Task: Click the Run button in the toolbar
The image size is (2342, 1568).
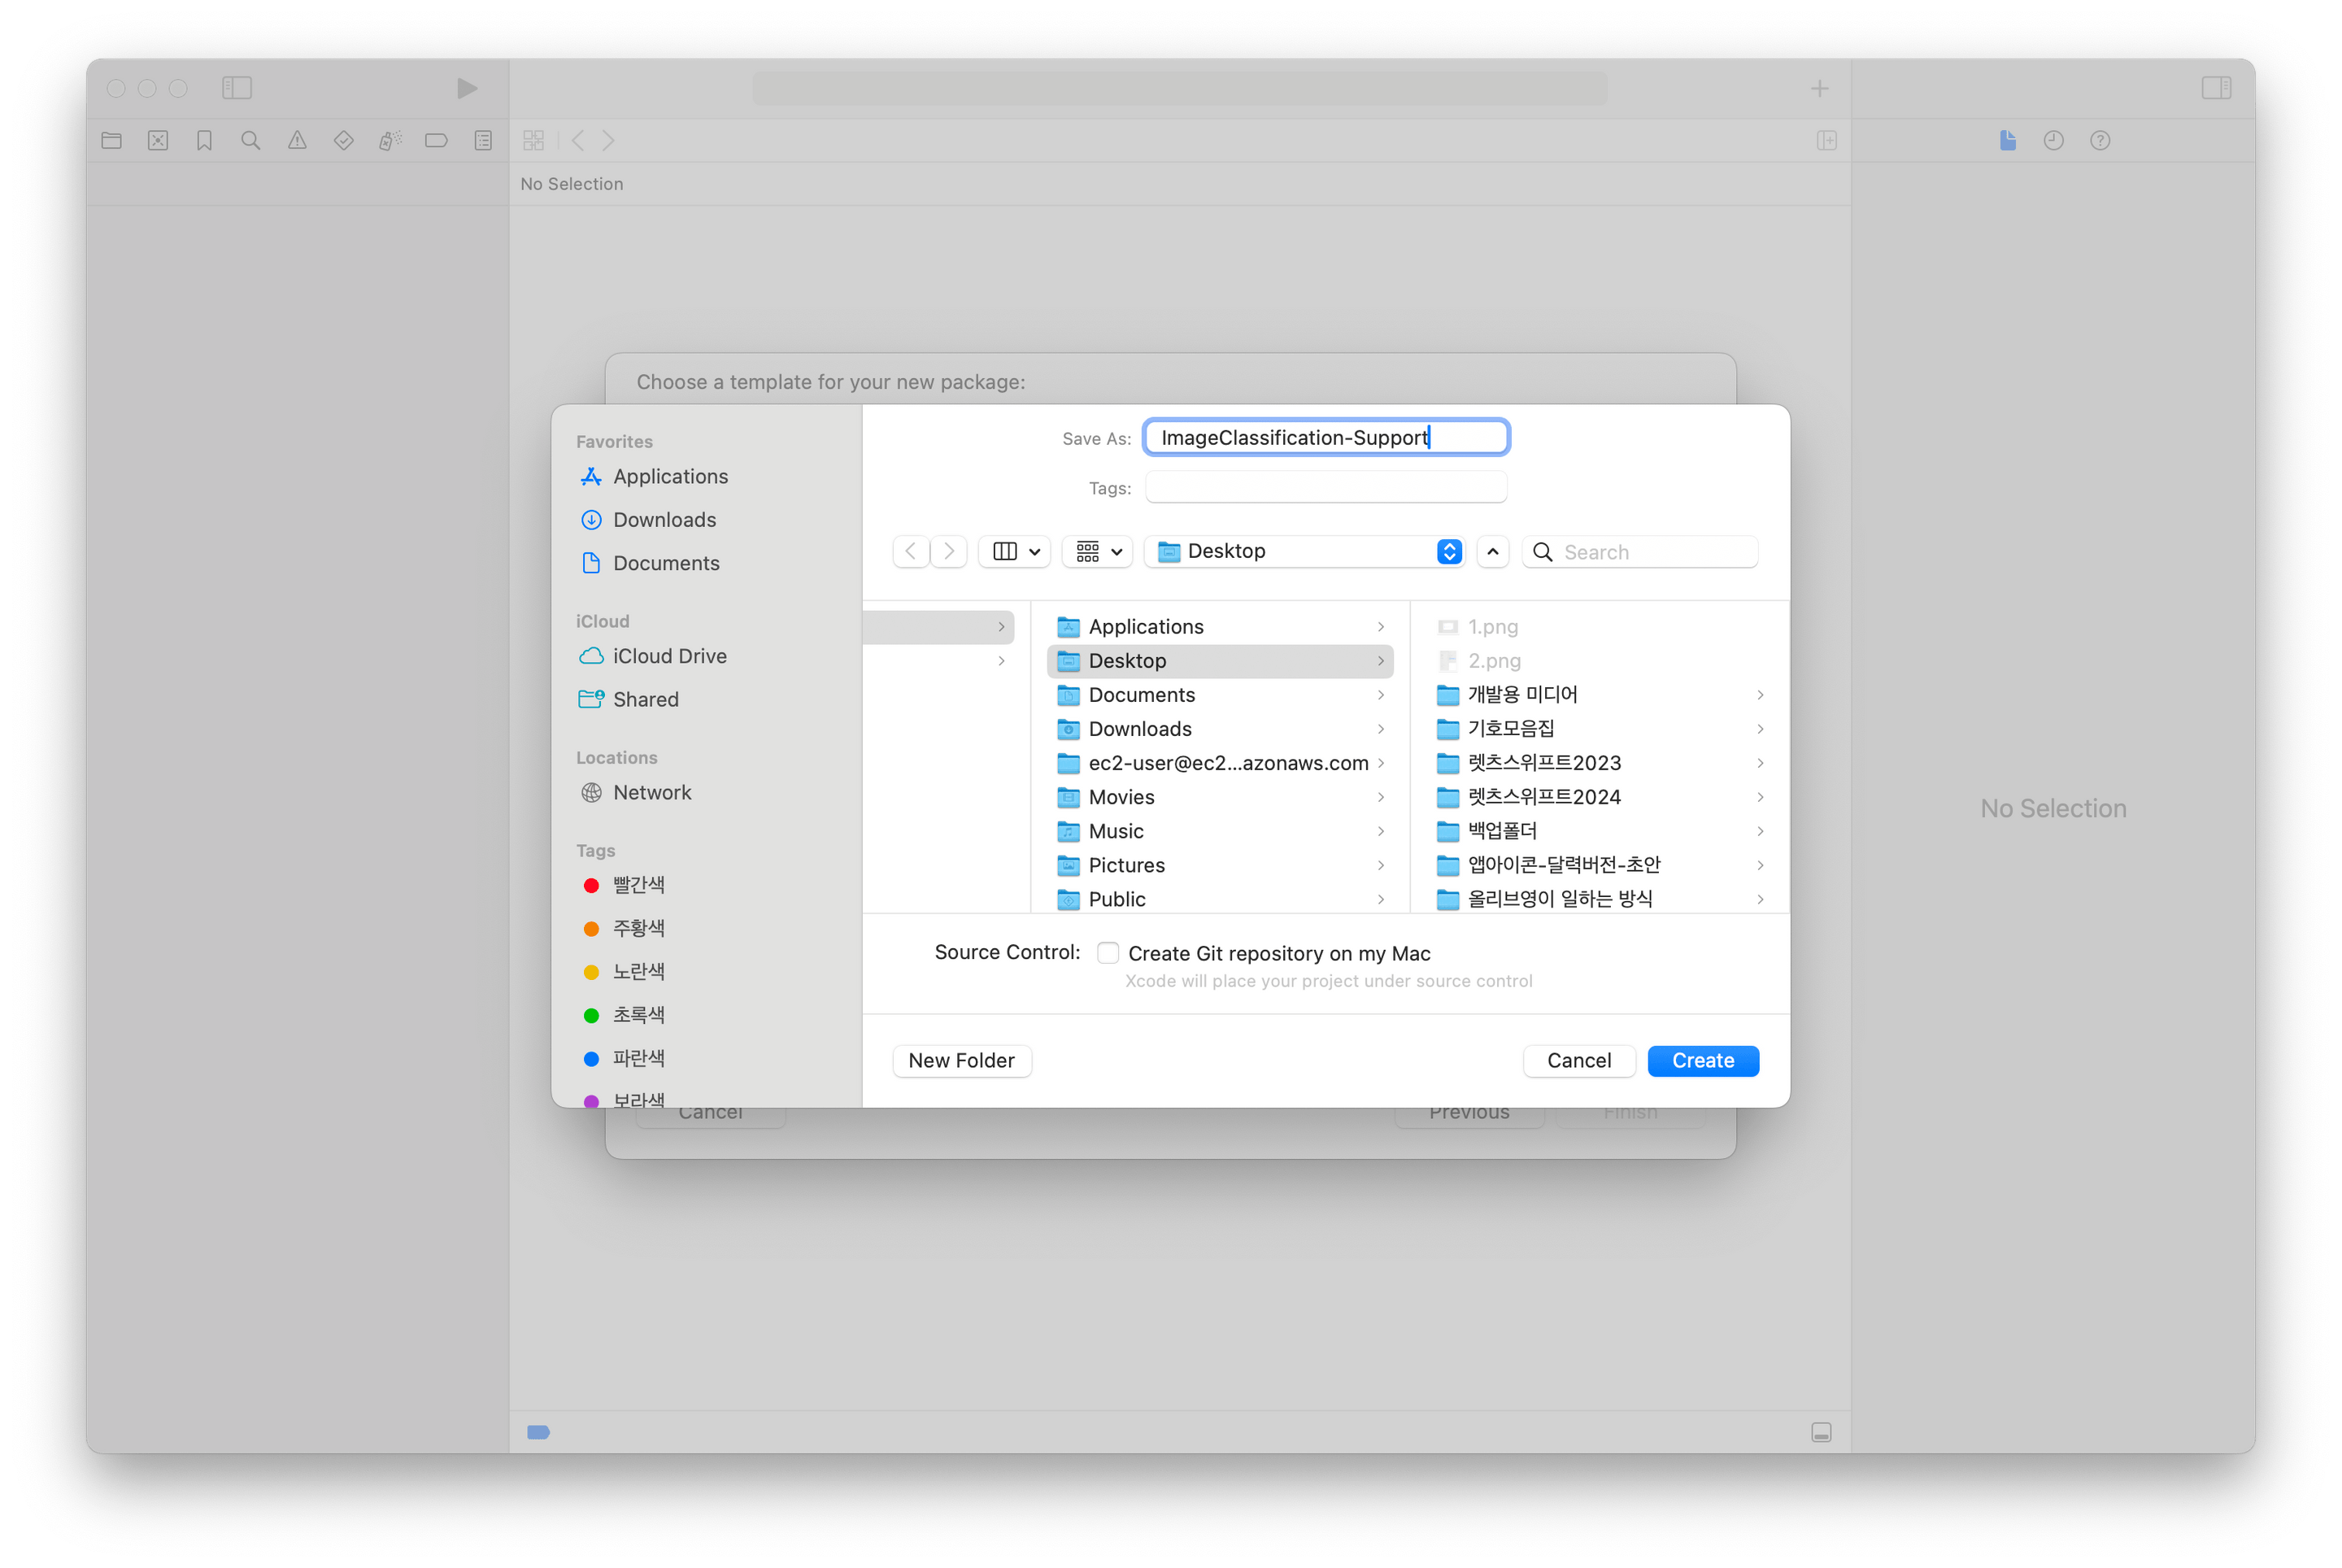Action: 466,88
